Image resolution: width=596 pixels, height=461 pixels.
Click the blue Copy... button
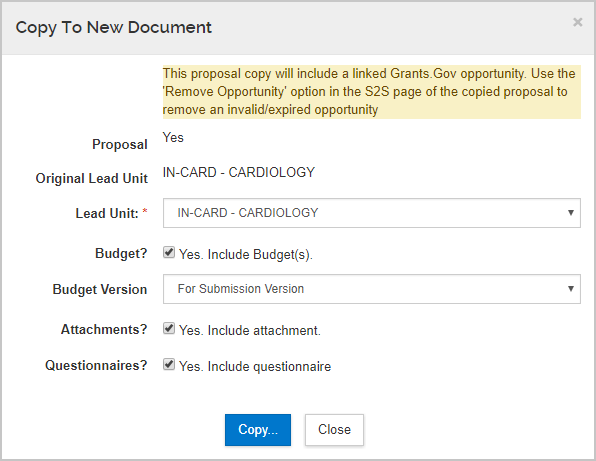258,430
